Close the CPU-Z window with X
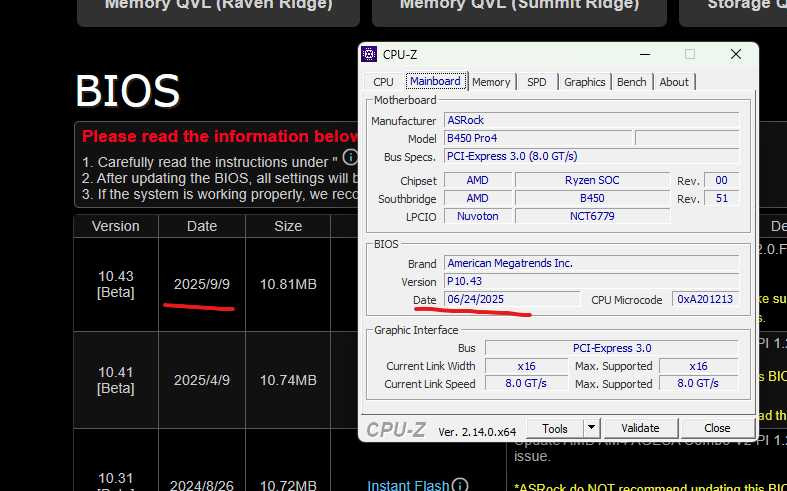Viewport: 787px width, 491px height. point(736,54)
